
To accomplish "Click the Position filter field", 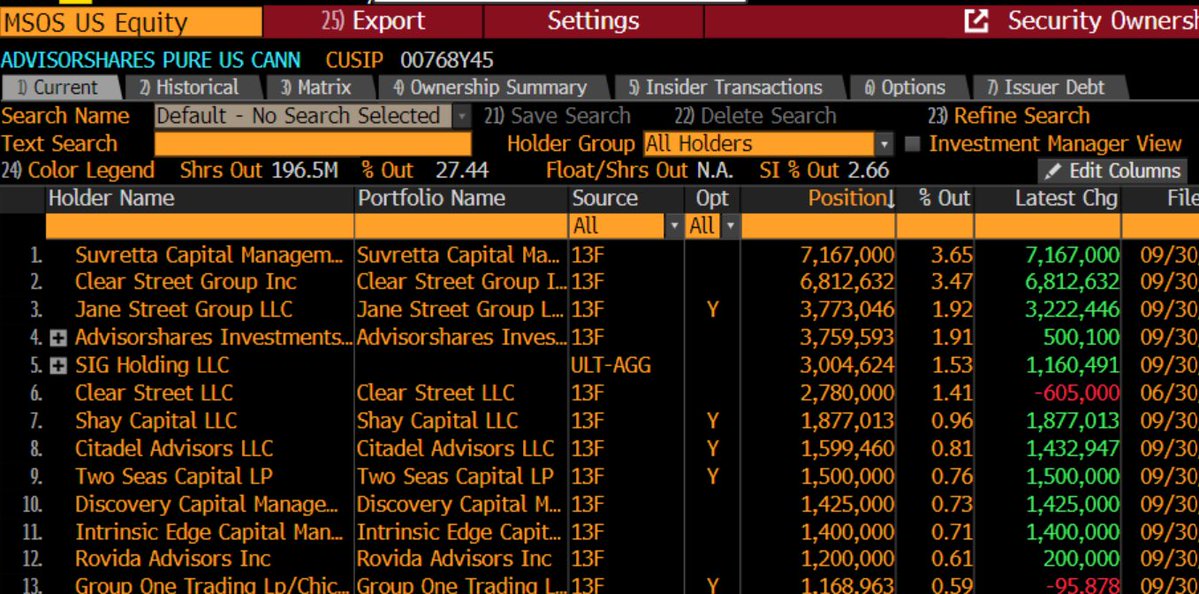I will click(818, 226).
